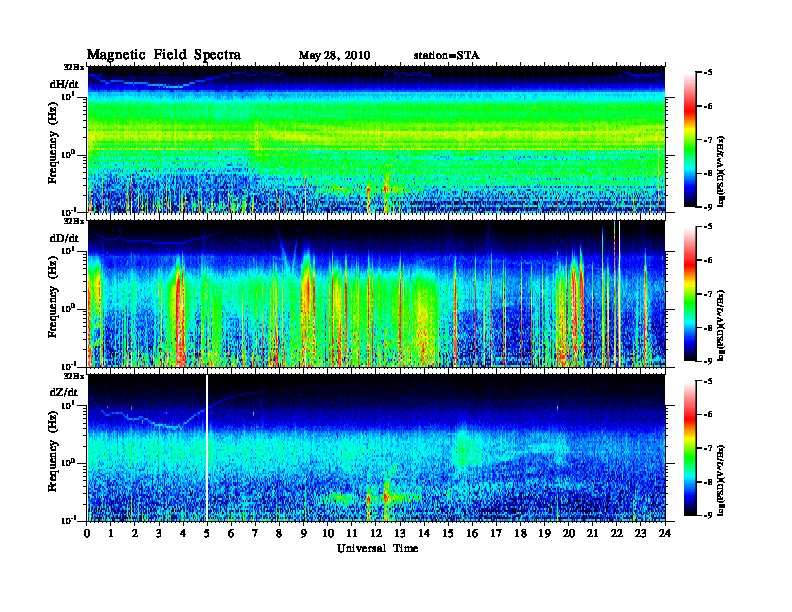Click the white vertical gap line in dZ/dt panel

207,448
